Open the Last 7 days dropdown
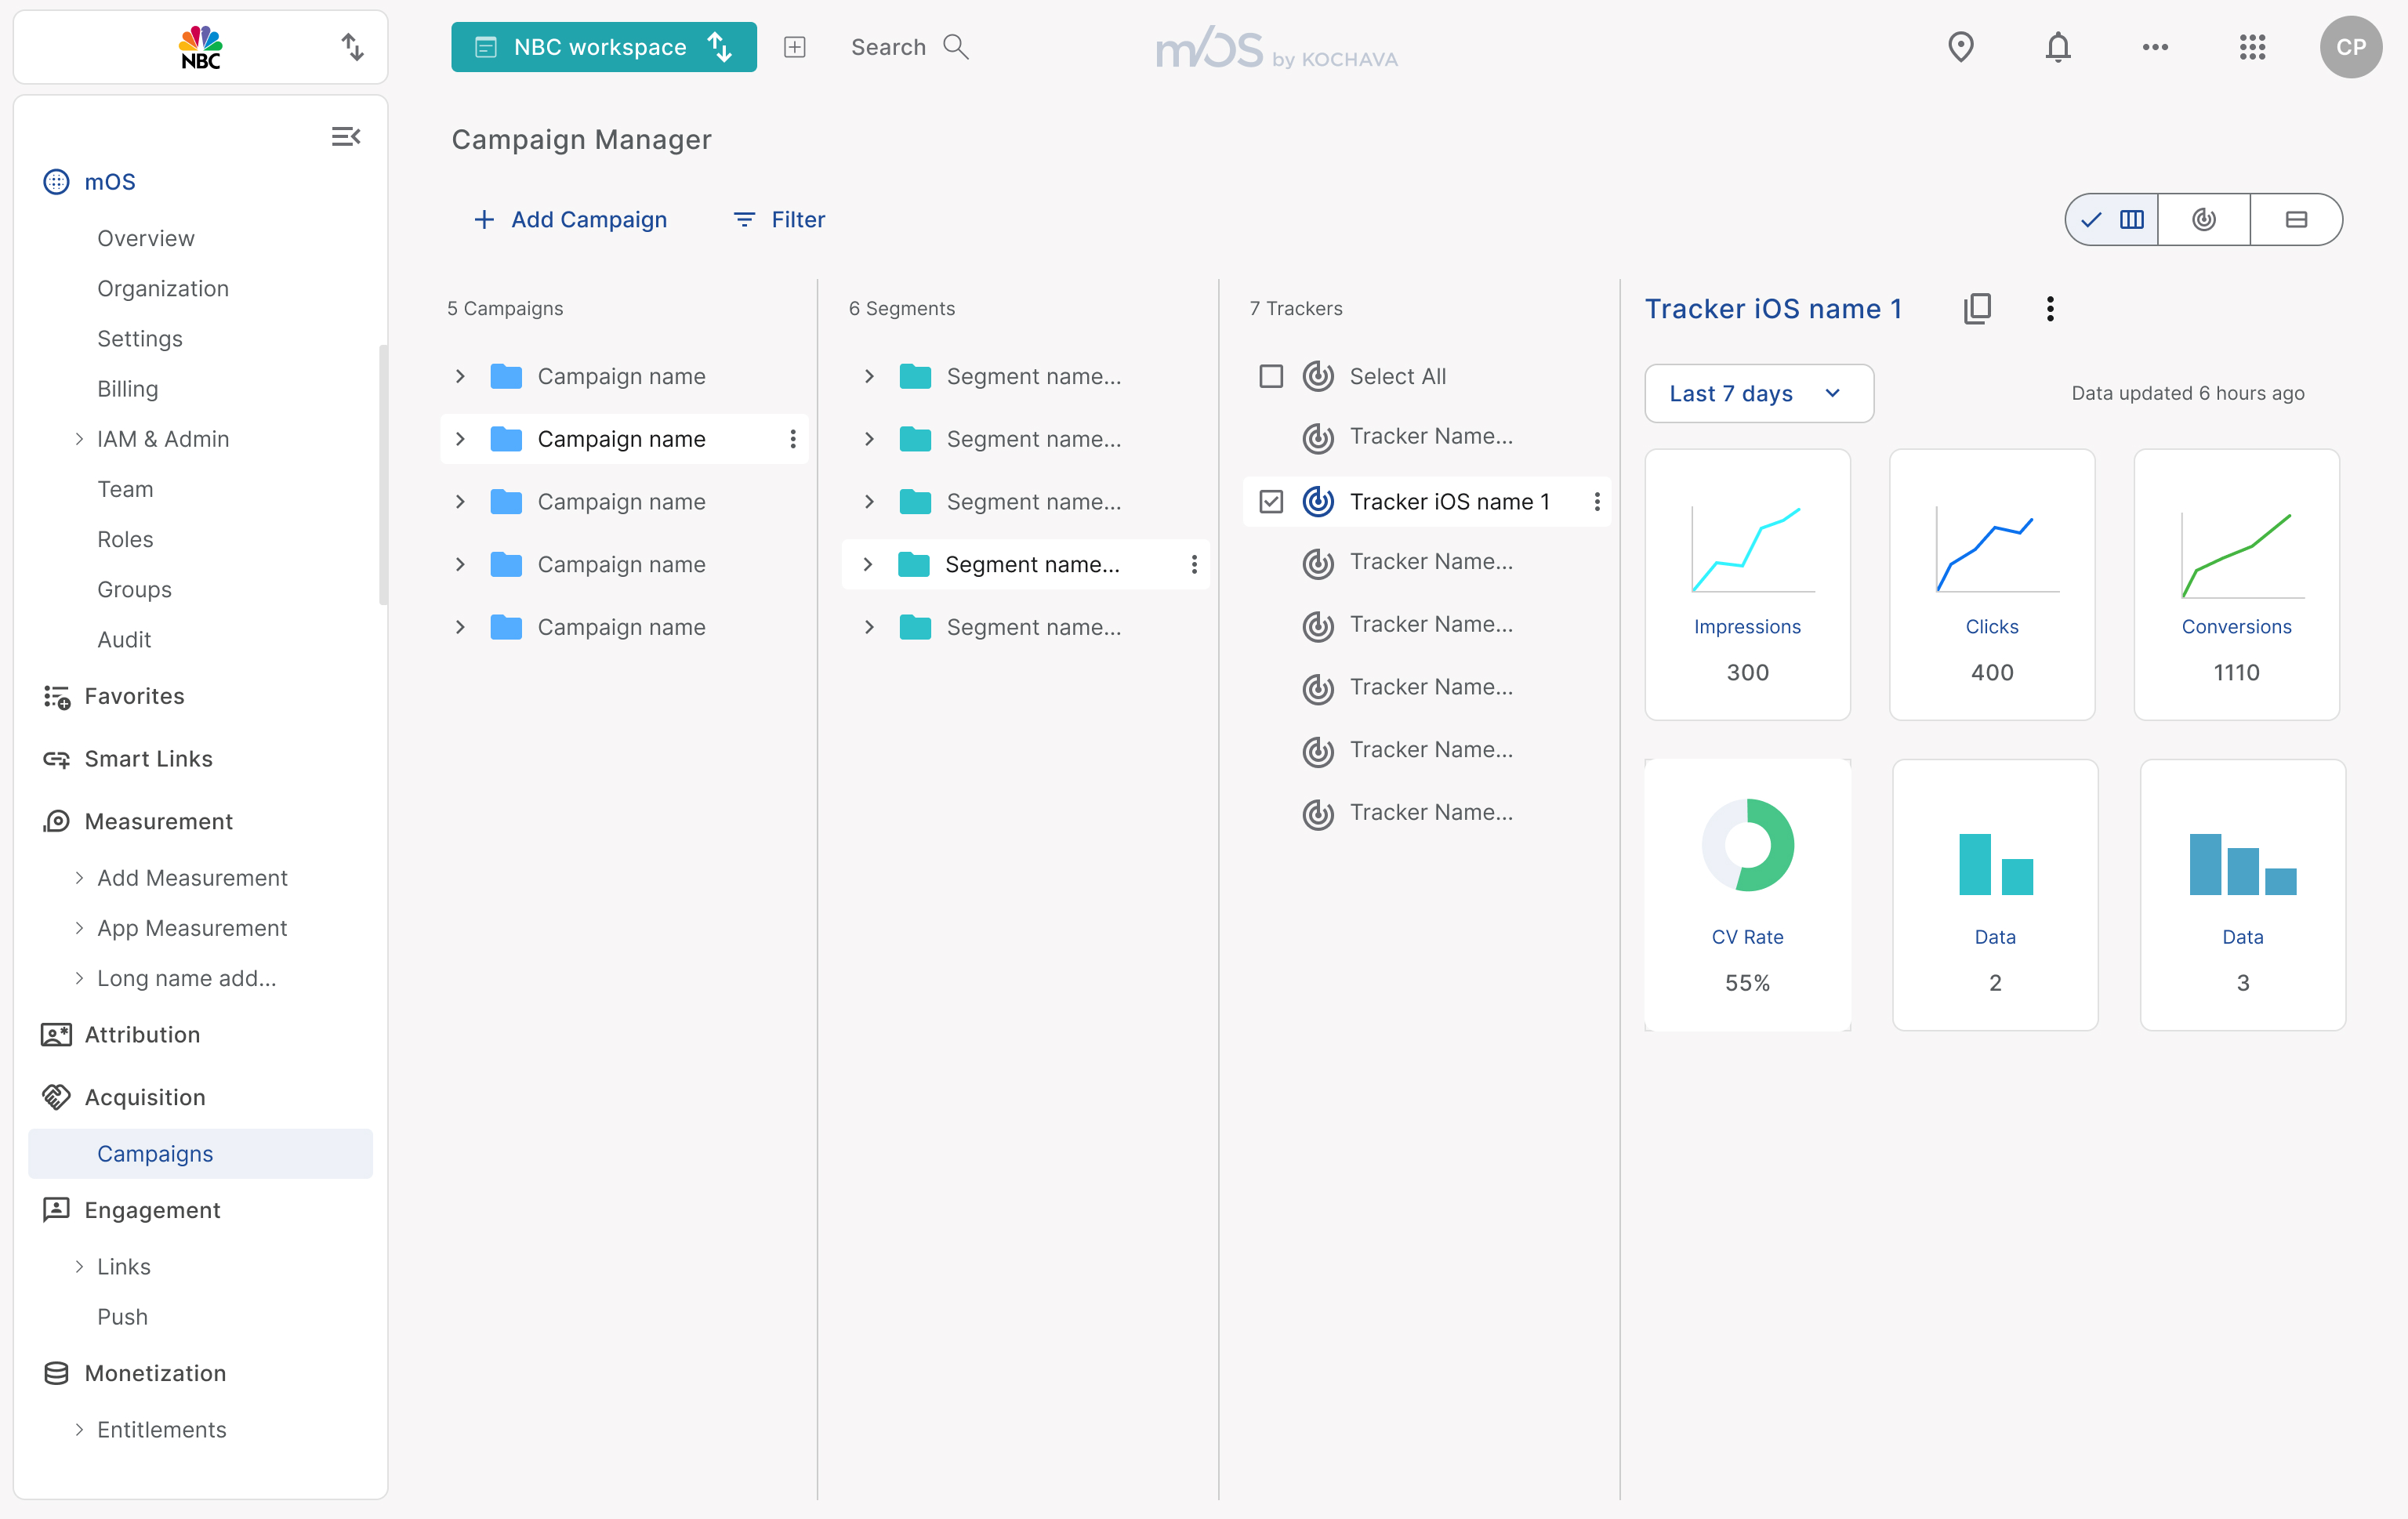 point(1758,393)
